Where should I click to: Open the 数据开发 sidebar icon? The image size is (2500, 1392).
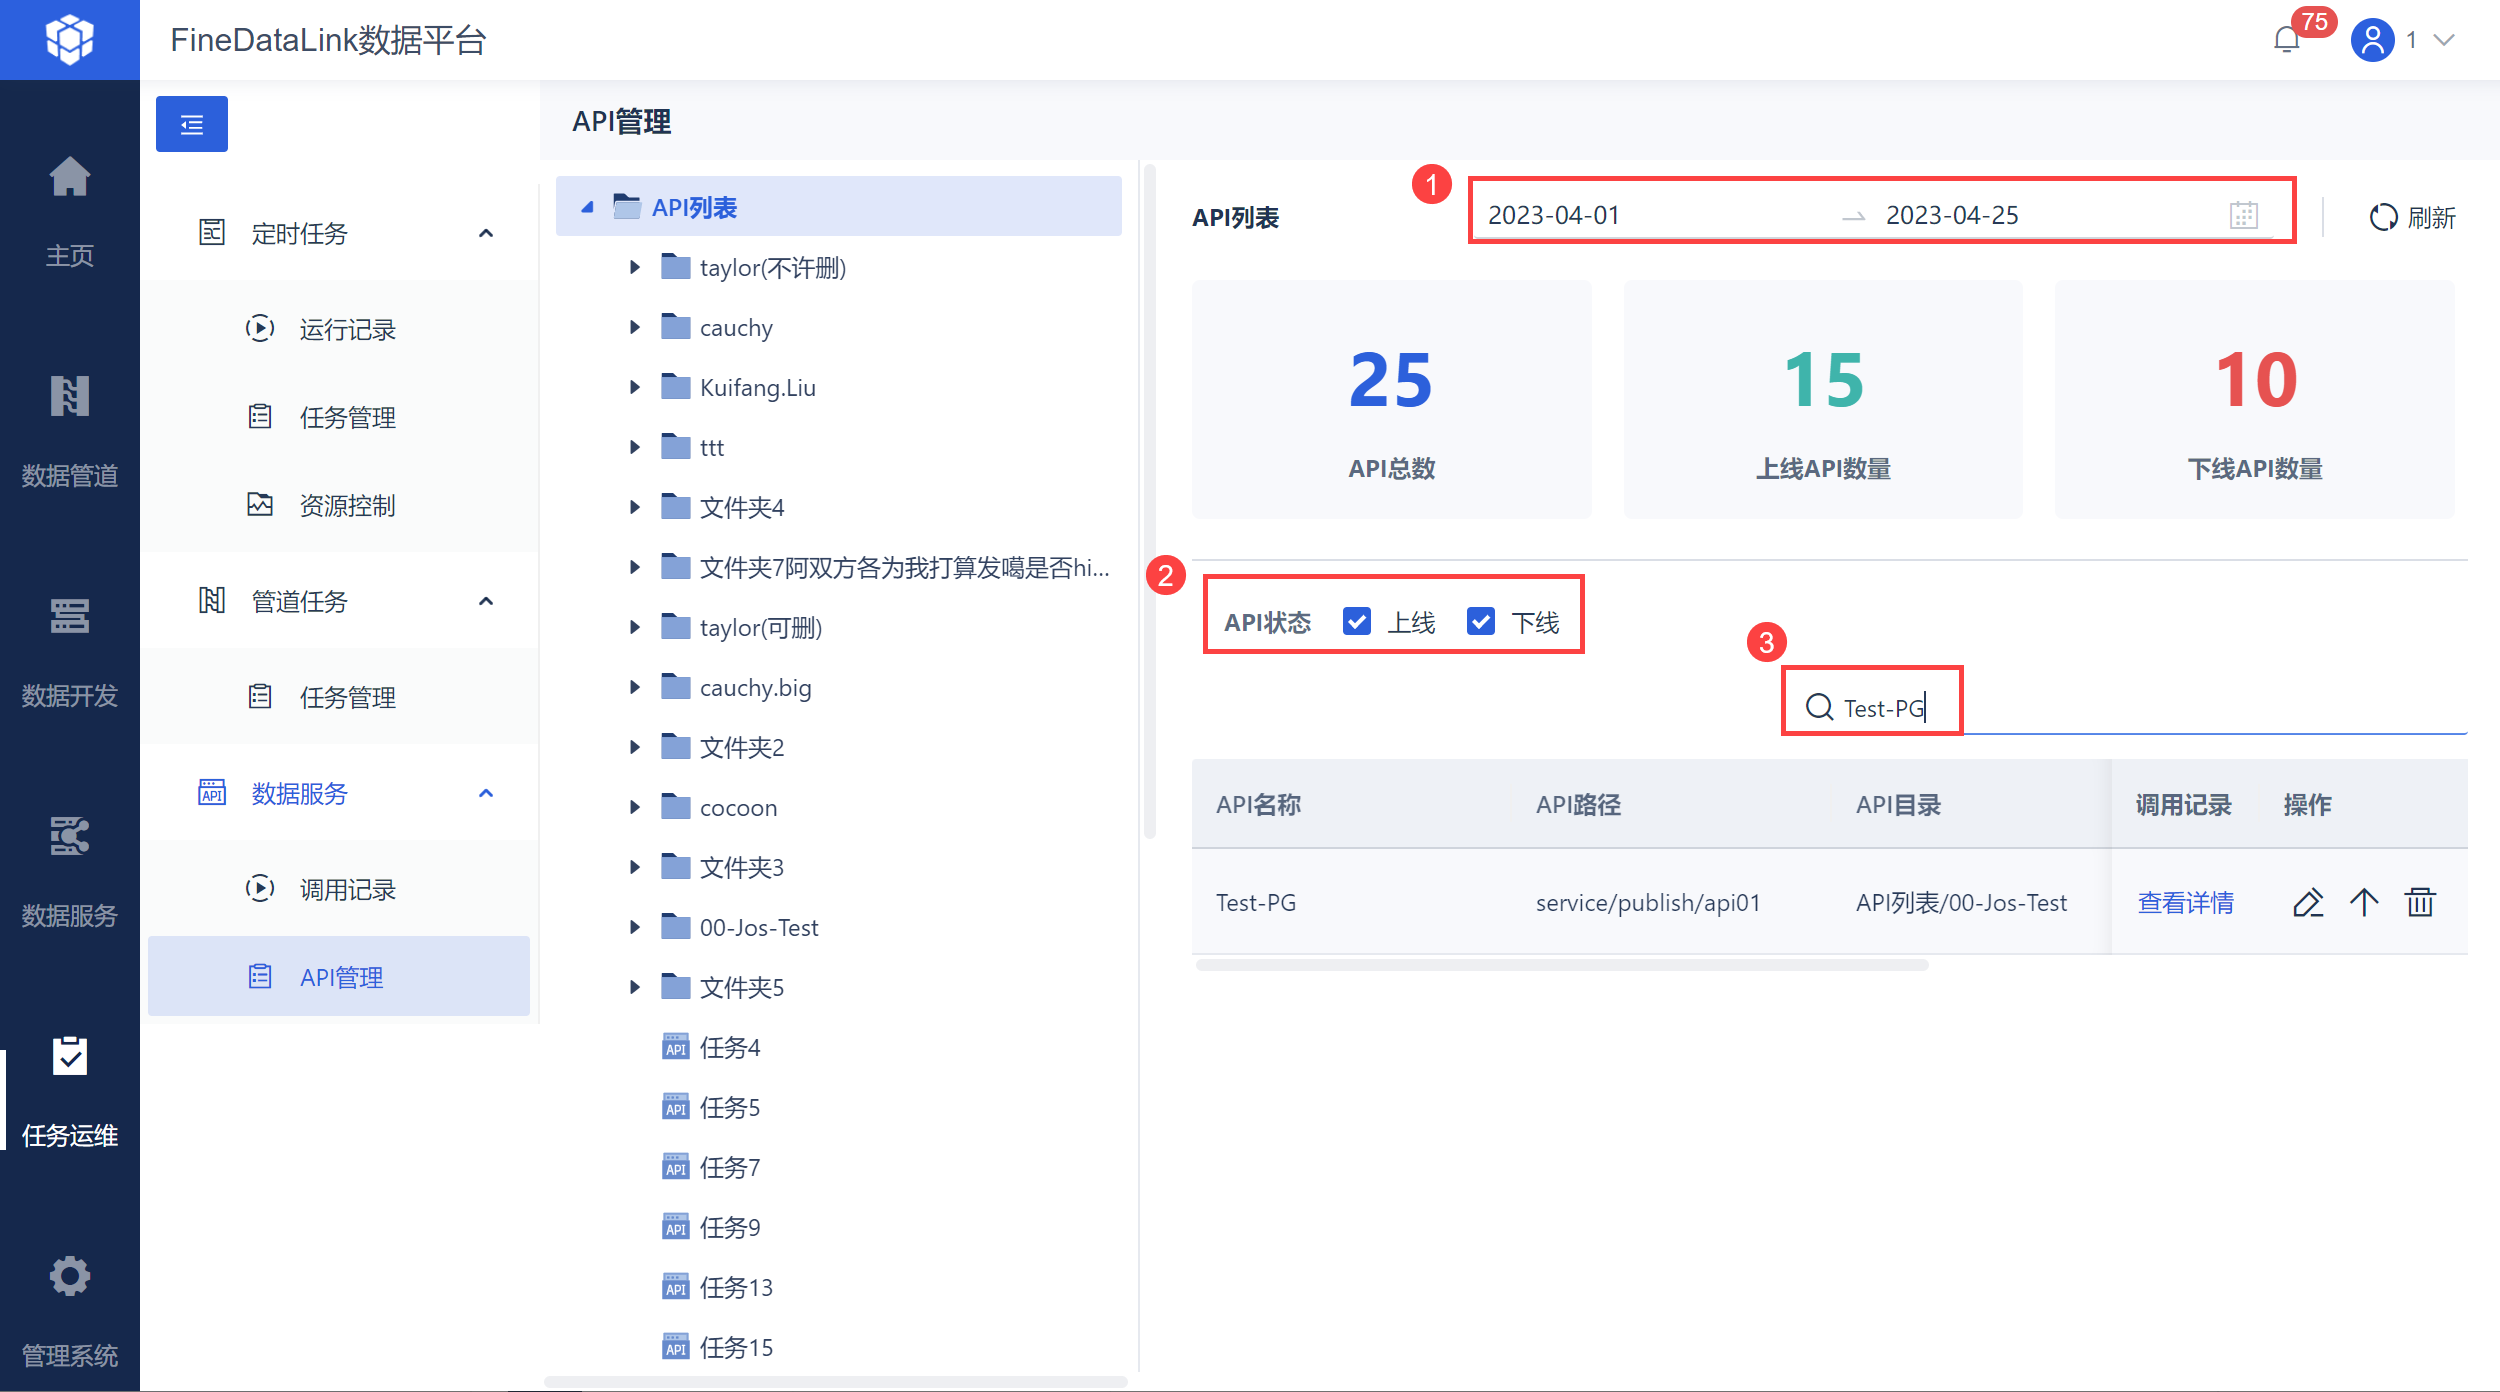pyautogui.click(x=69, y=616)
